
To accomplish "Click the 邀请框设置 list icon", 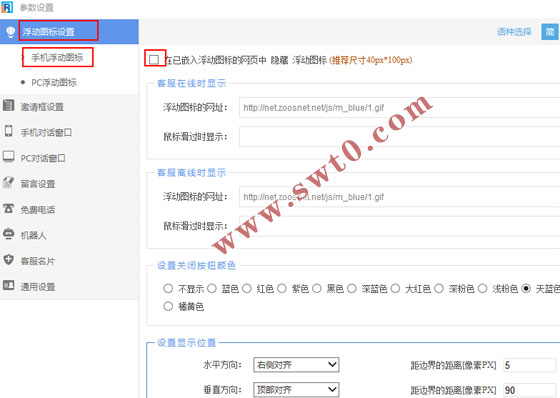I will coord(8,105).
